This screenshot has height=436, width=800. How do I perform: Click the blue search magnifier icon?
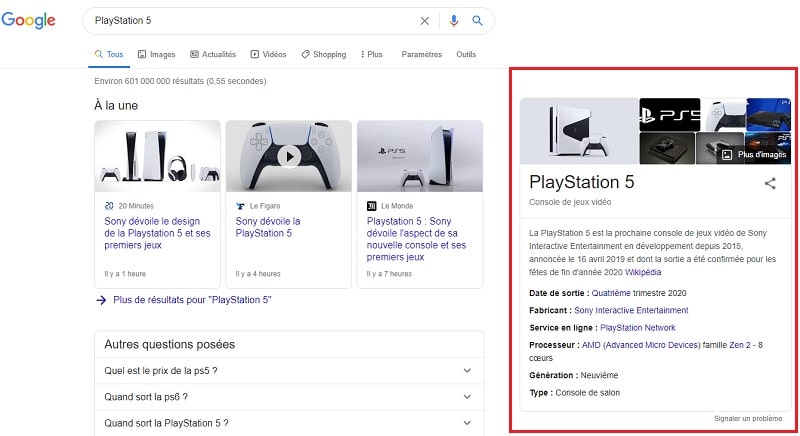(x=477, y=21)
